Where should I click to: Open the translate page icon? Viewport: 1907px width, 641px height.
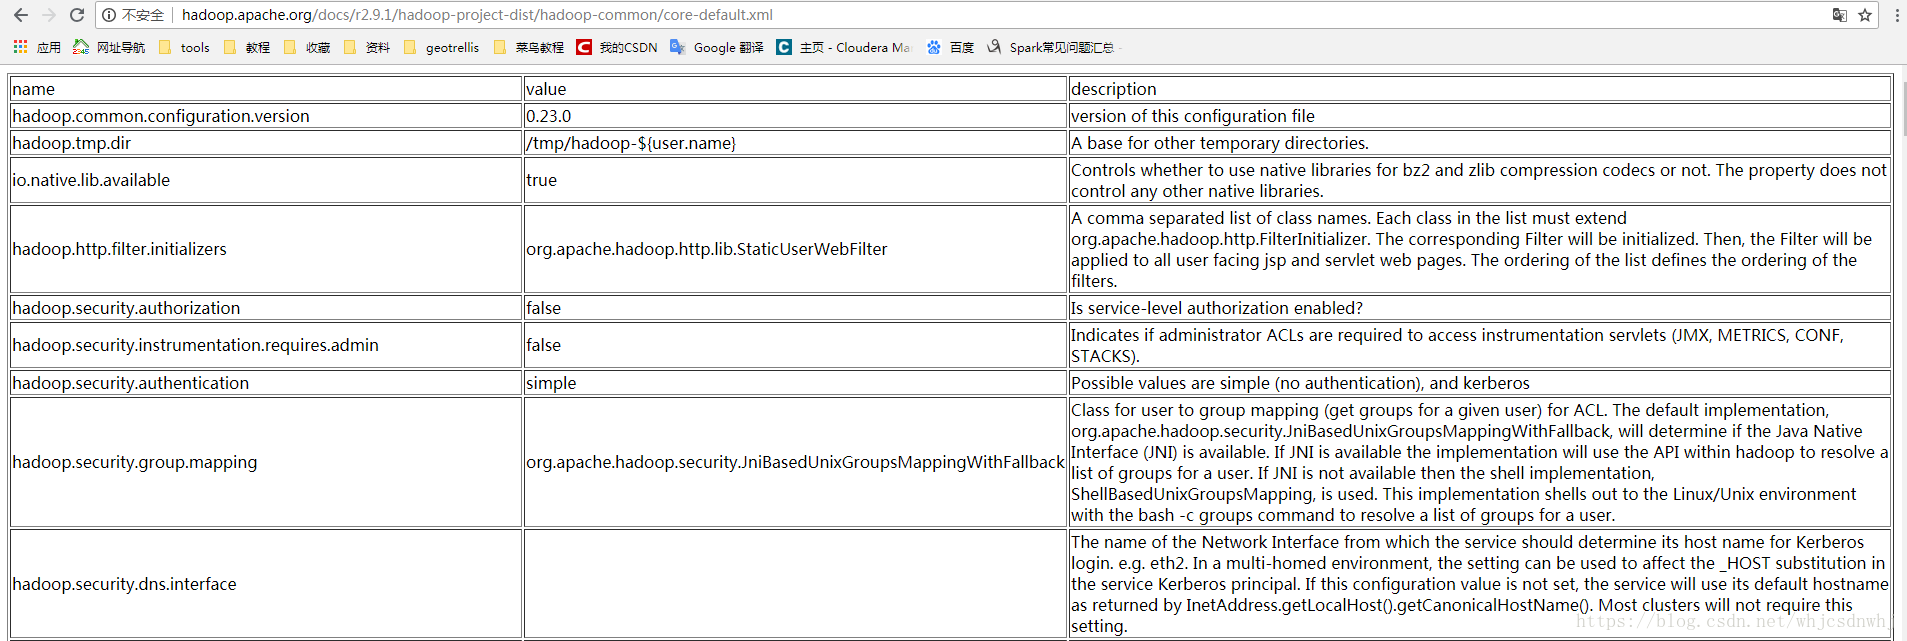pos(1839,15)
